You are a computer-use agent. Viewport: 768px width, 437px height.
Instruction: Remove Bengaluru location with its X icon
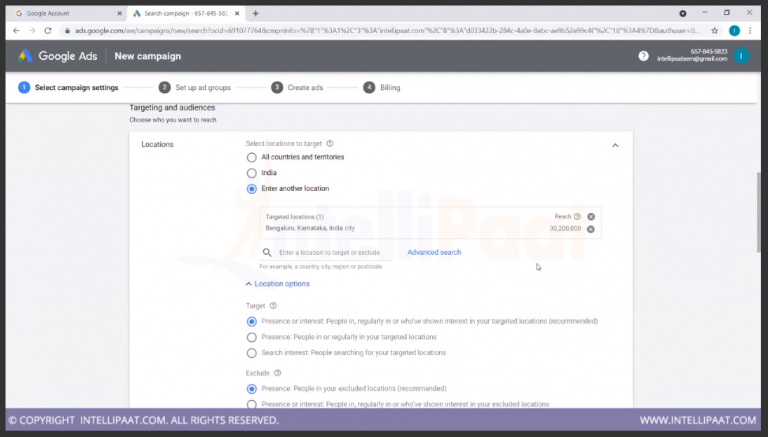tap(591, 229)
